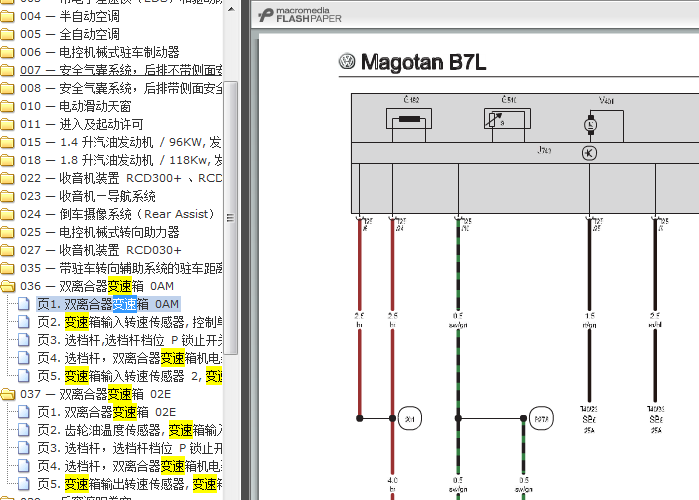The width and height of the screenshot is (699, 500).
Task: Click the K symbol circle in diagram
Action: click(x=589, y=153)
